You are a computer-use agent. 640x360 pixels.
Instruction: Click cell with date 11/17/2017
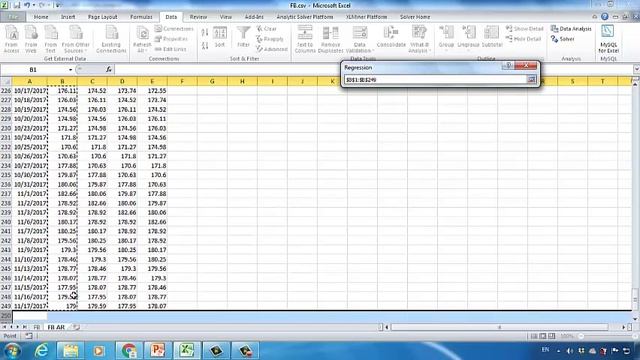coord(30,306)
